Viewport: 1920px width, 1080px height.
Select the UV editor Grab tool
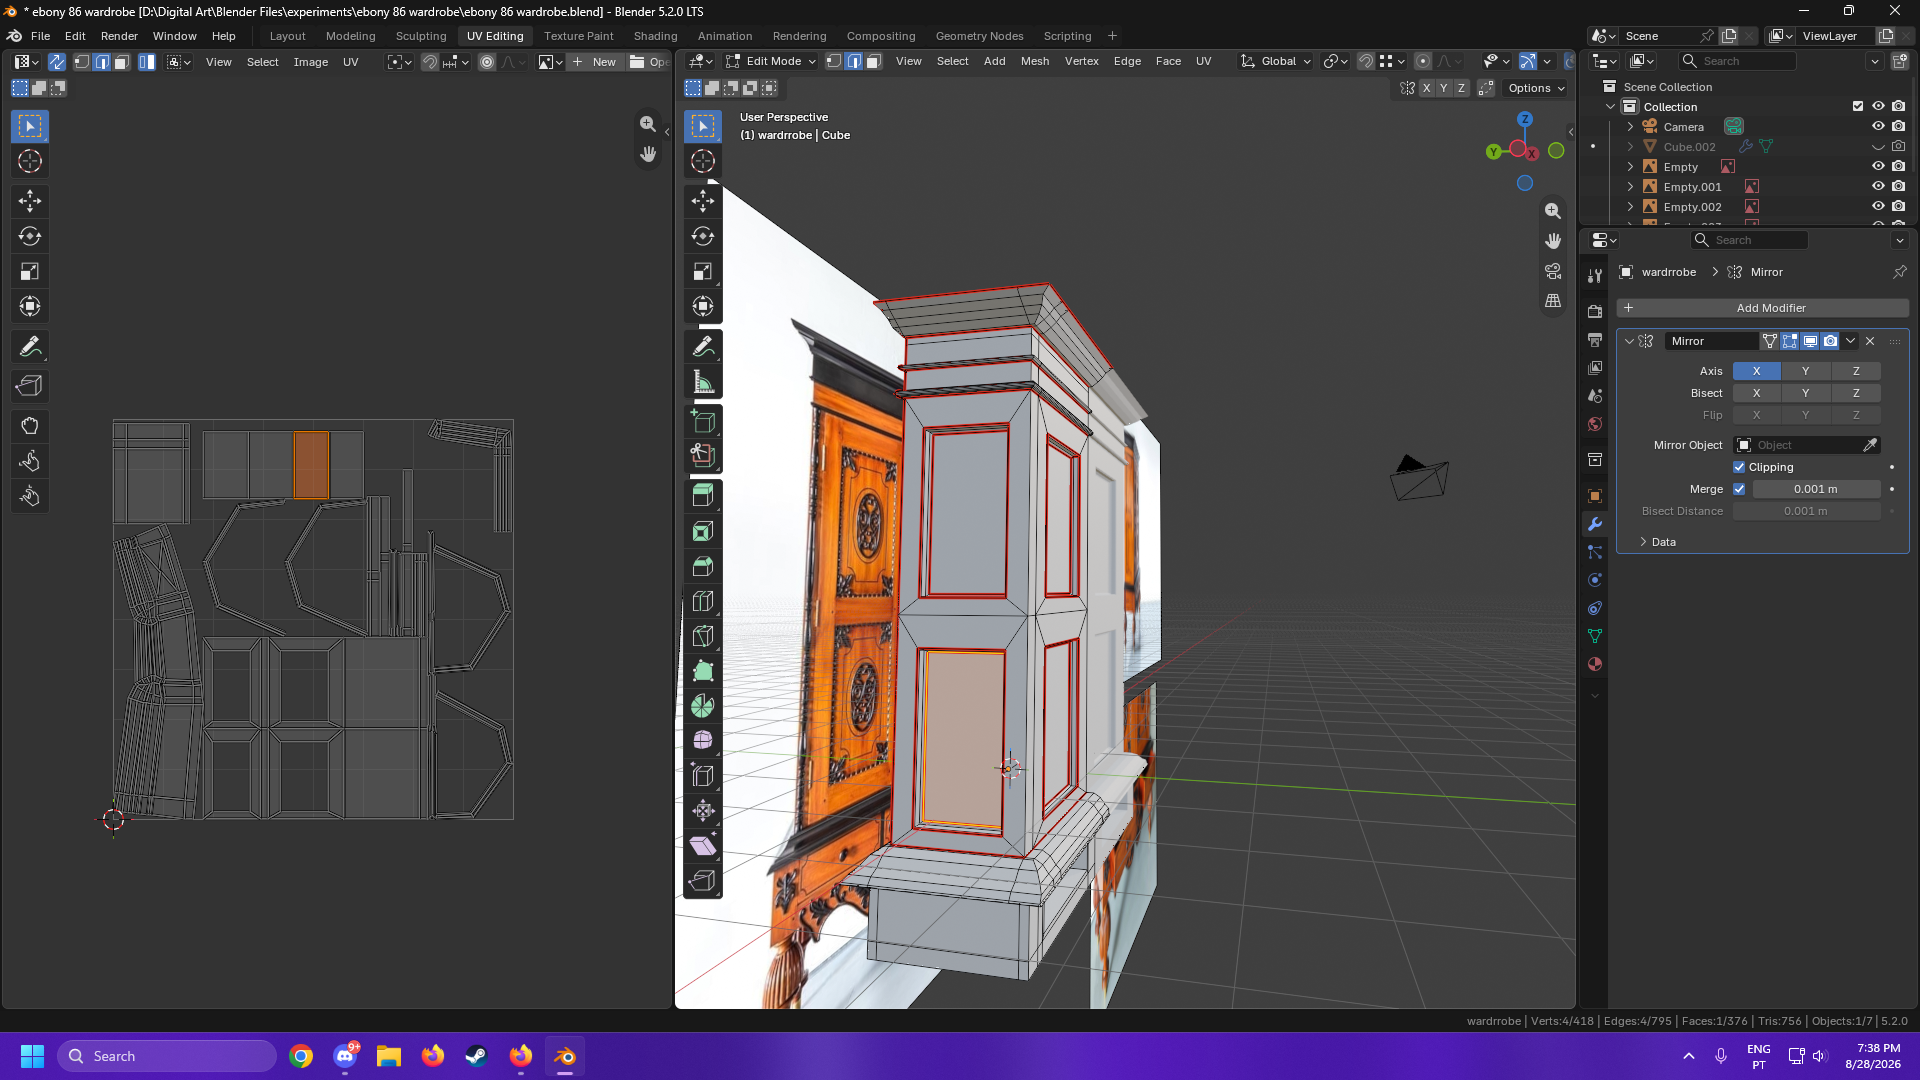pos(30,426)
